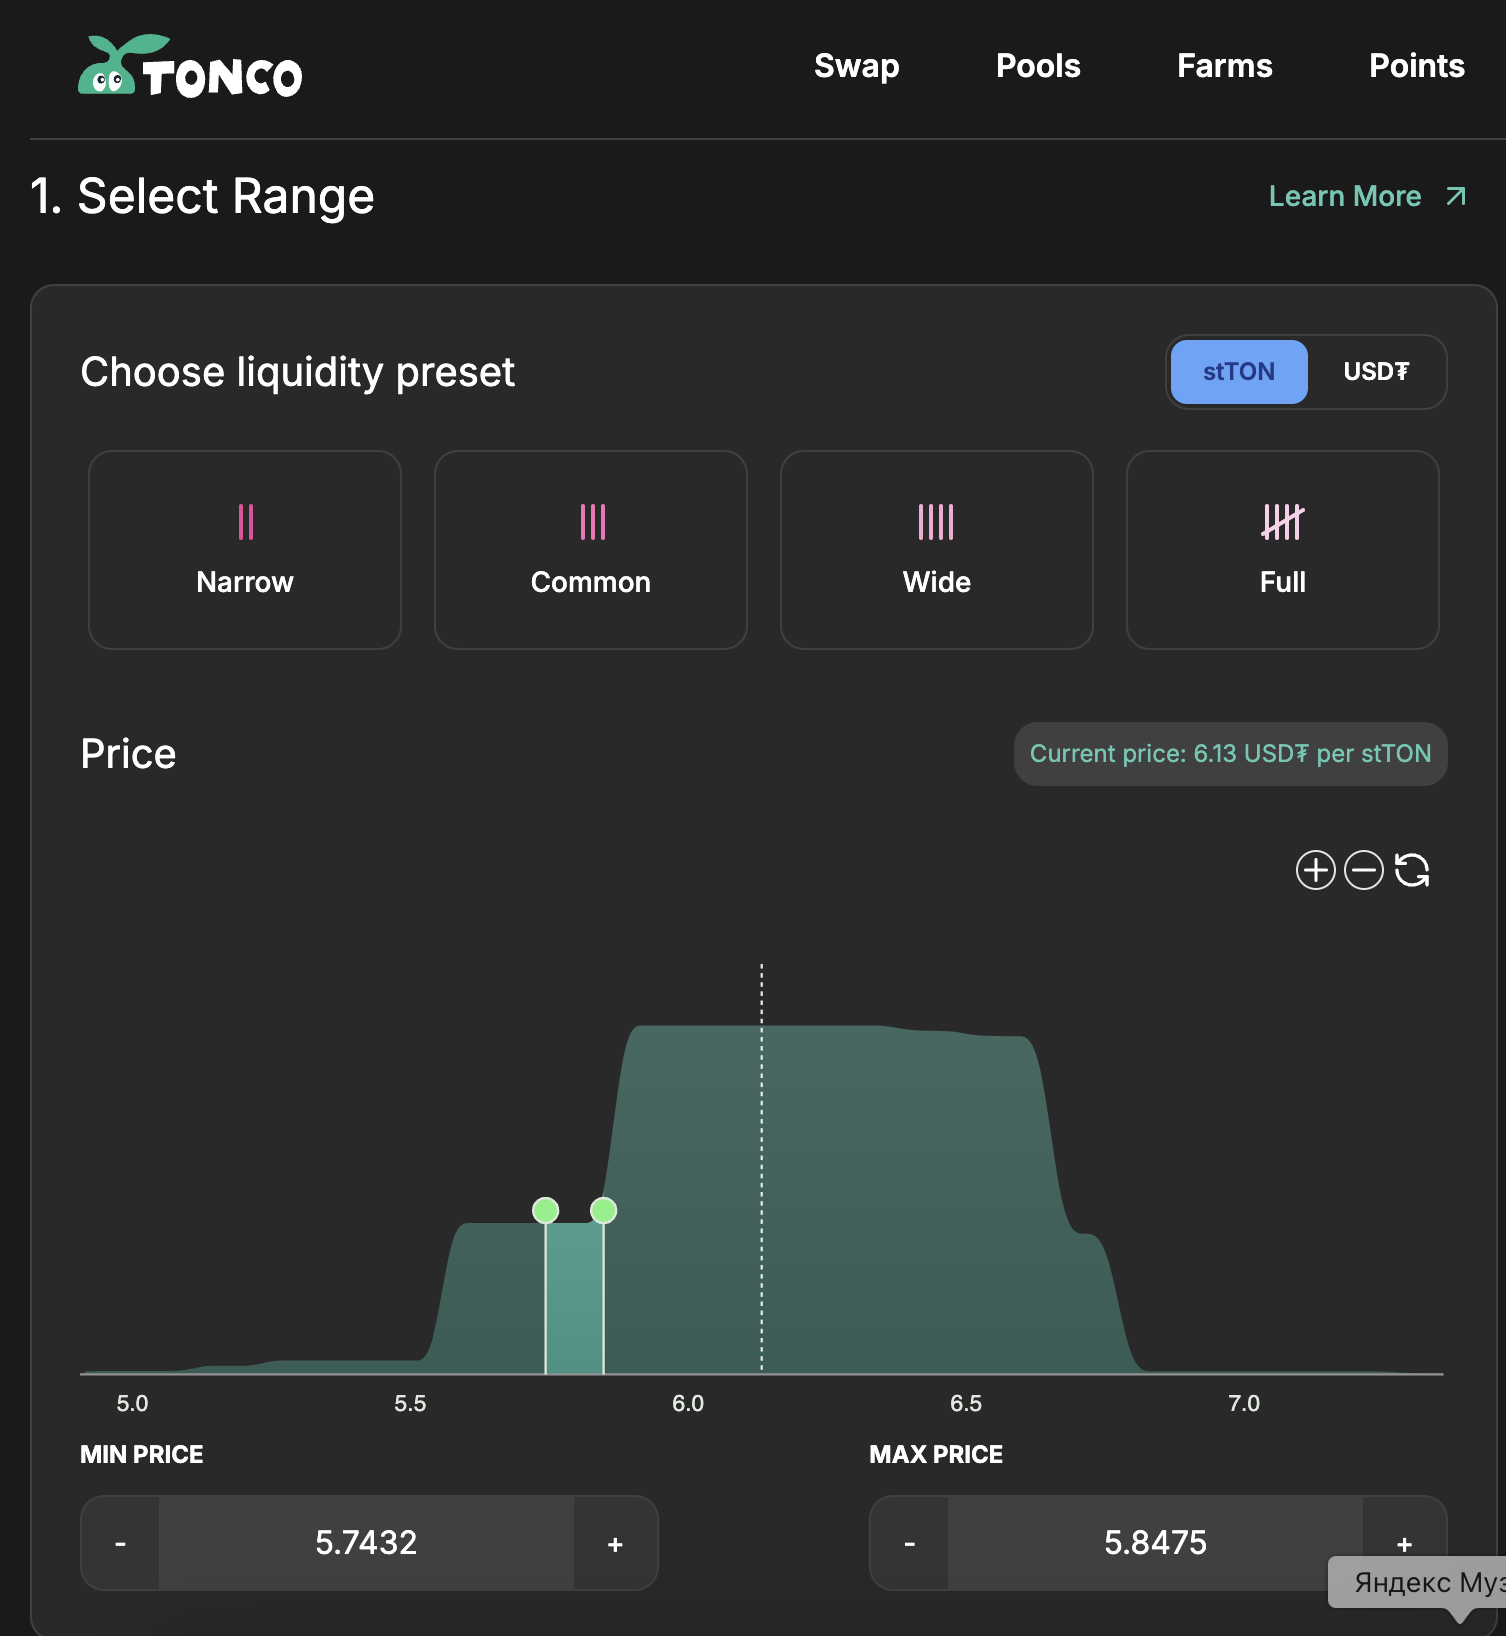Reset the price chart zoom
1506x1636 pixels.
[1412, 870]
